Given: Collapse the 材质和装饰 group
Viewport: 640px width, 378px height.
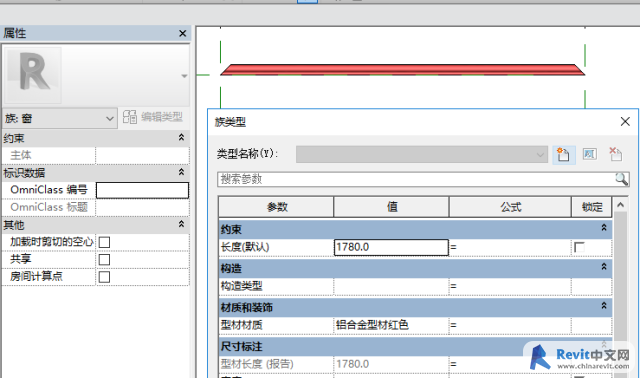Looking at the screenshot, I should pyautogui.click(x=604, y=306).
